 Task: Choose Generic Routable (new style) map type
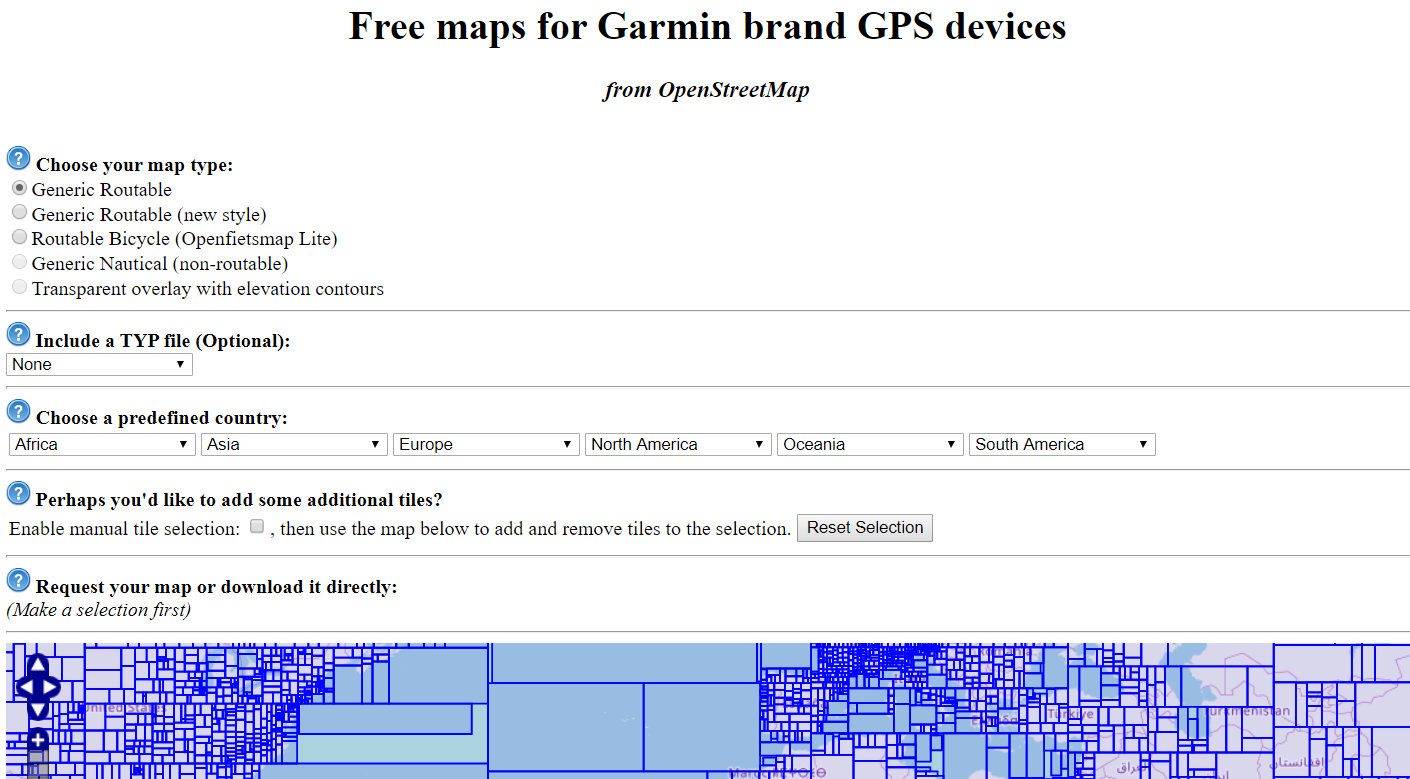[x=19, y=213]
